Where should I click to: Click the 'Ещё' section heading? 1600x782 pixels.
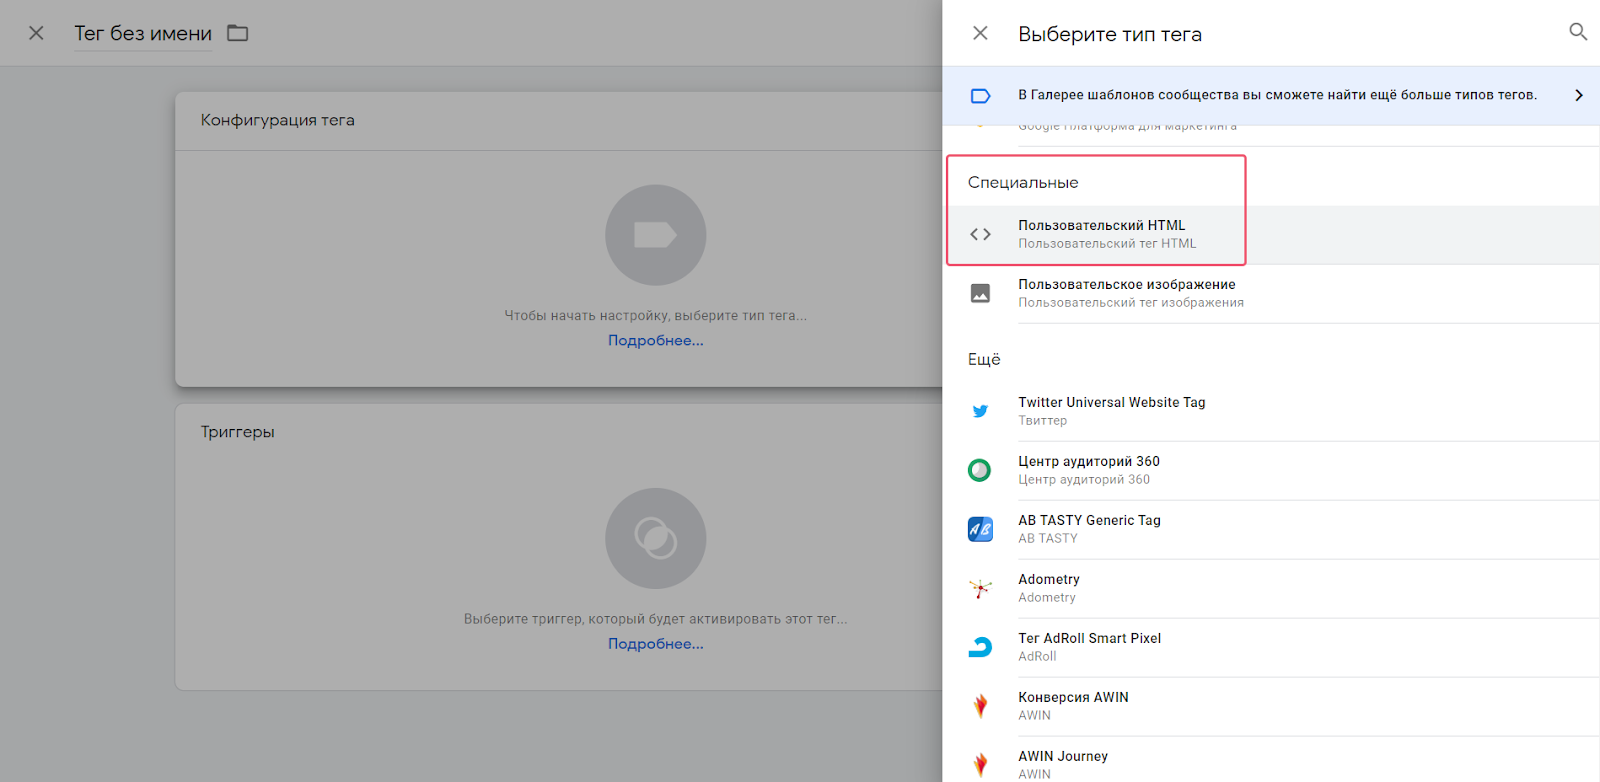coord(984,359)
